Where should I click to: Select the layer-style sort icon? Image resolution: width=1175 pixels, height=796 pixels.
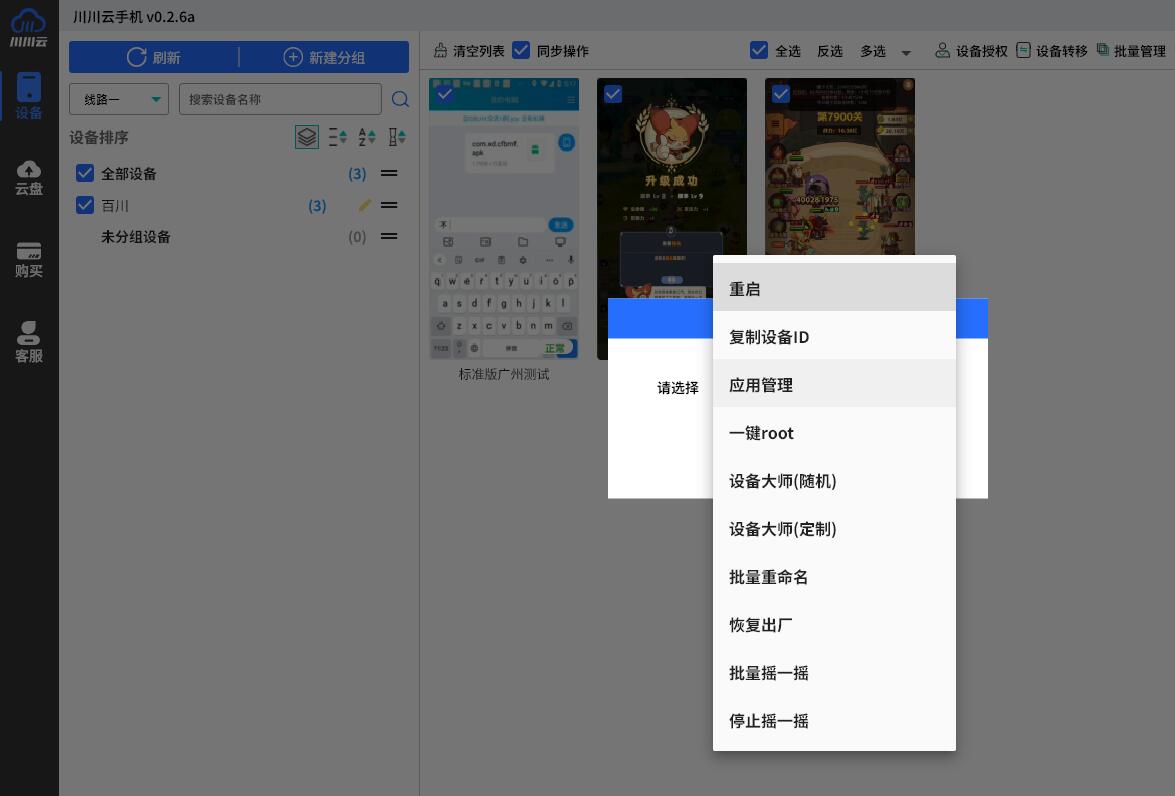307,137
